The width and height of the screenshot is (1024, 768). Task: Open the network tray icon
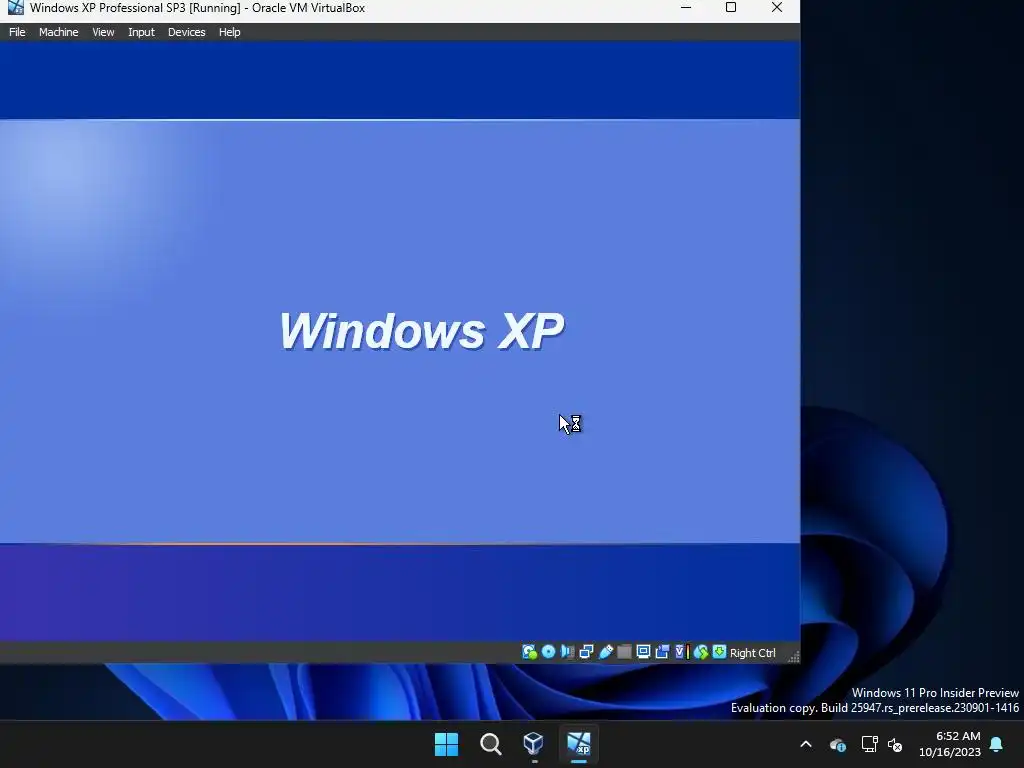tap(869, 744)
